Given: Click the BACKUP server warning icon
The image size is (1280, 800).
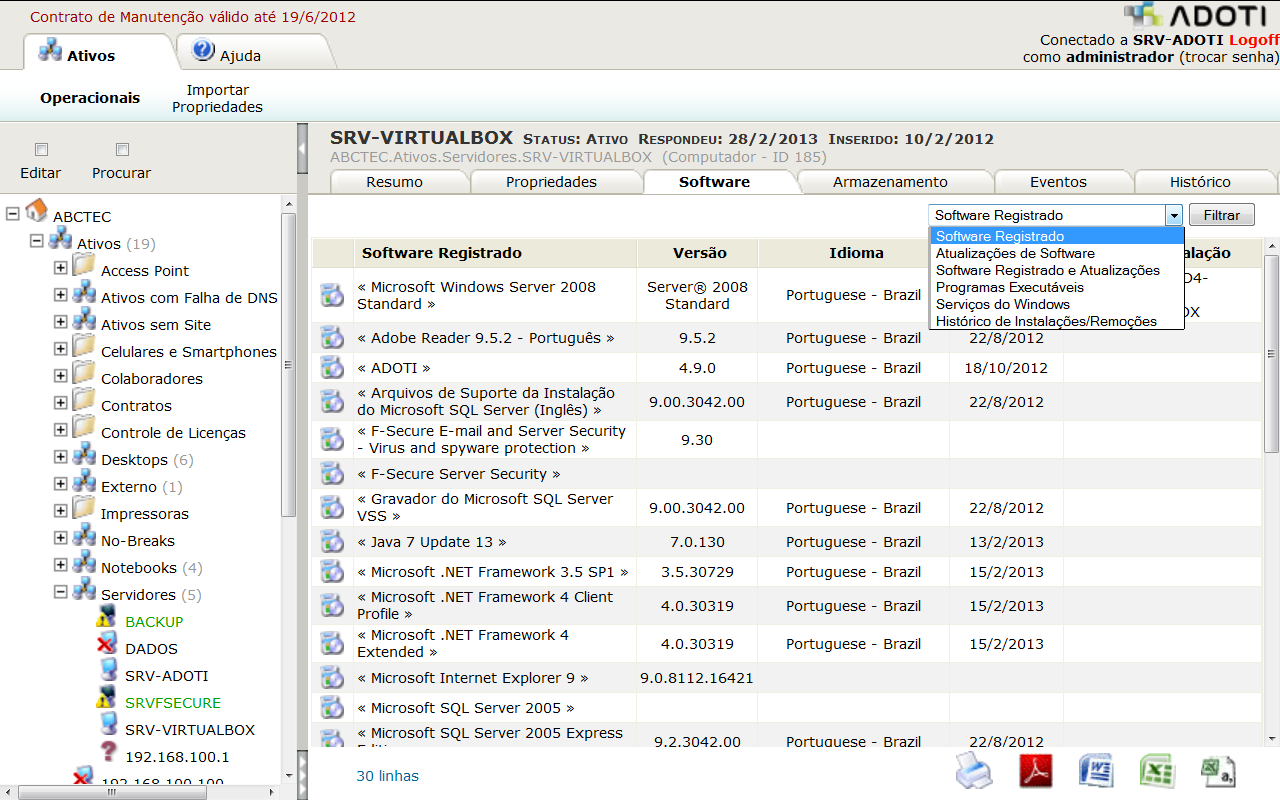Looking at the screenshot, I should [x=107, y=618].
